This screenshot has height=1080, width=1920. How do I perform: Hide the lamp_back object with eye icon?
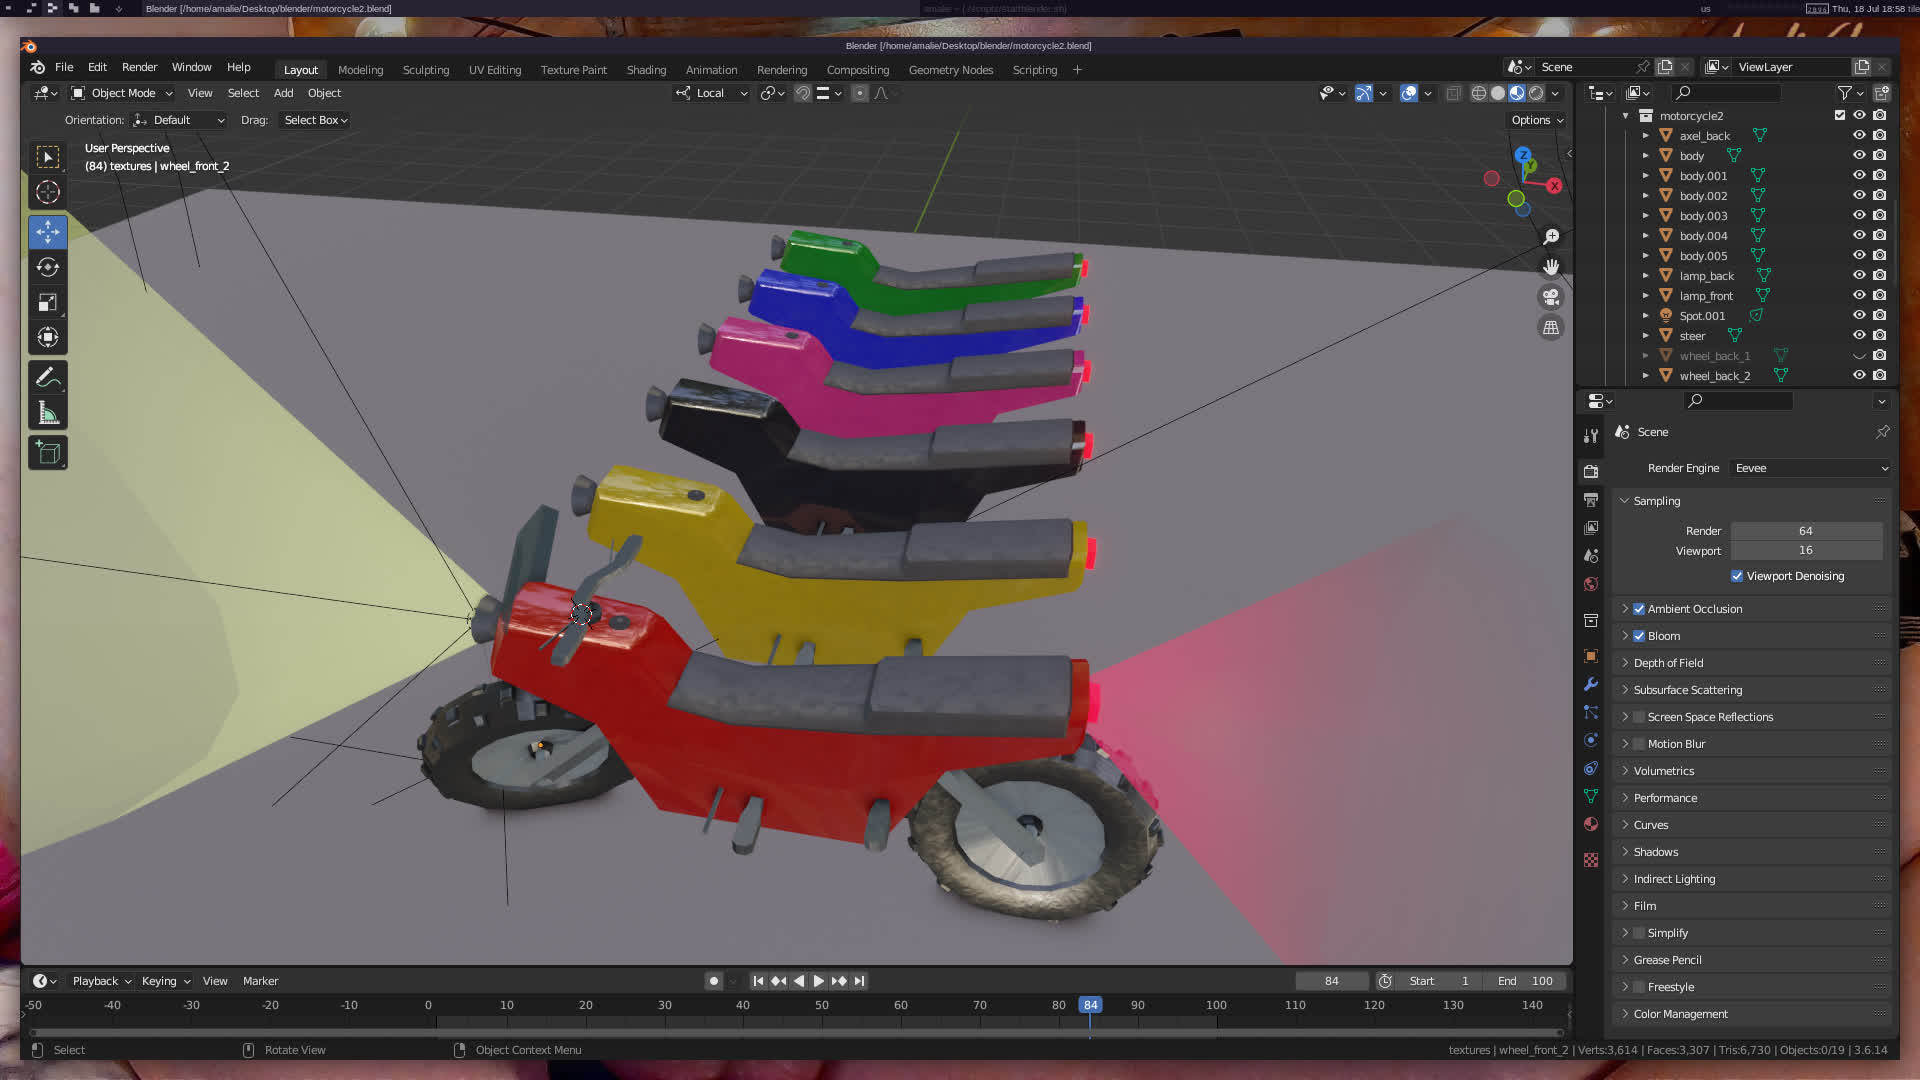tap(1859, 276)
